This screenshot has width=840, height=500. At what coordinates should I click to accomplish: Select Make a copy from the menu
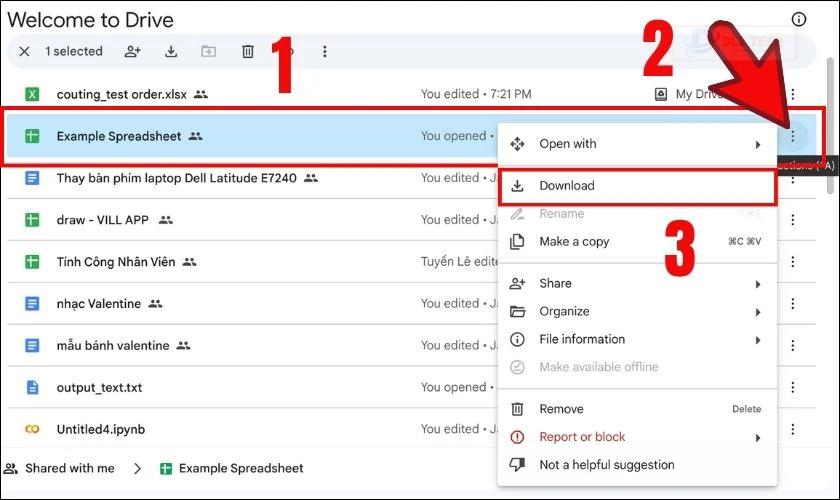coord(638,242)
